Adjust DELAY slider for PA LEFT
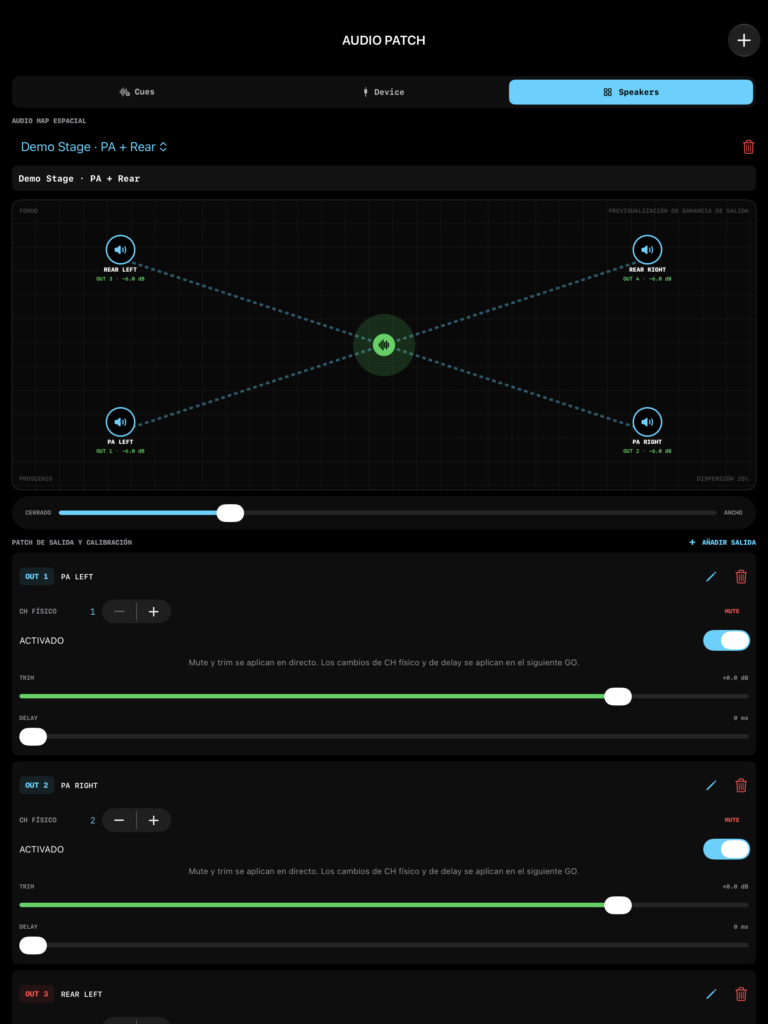The image size is (768, 1024). (x=384, y=737)
